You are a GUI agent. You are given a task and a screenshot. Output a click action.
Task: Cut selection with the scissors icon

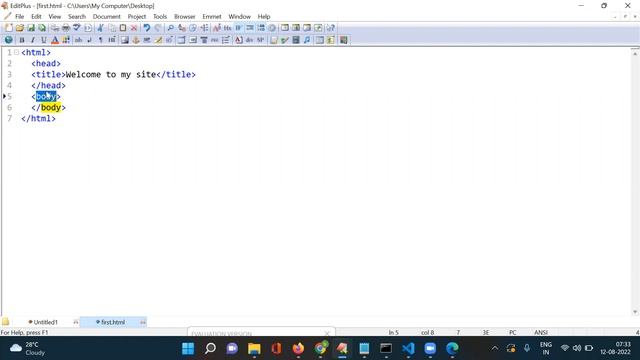(x=100, y=28)
